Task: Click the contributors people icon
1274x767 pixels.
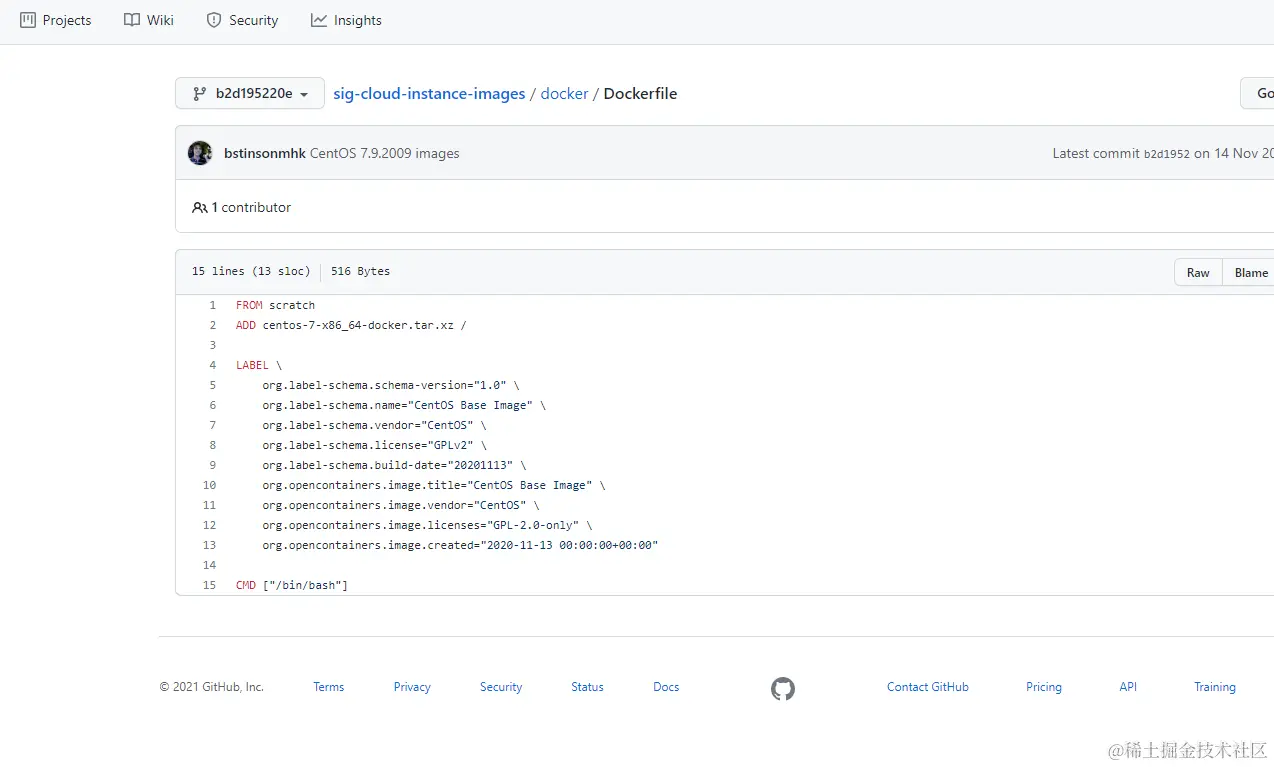Action: point(199,208)
